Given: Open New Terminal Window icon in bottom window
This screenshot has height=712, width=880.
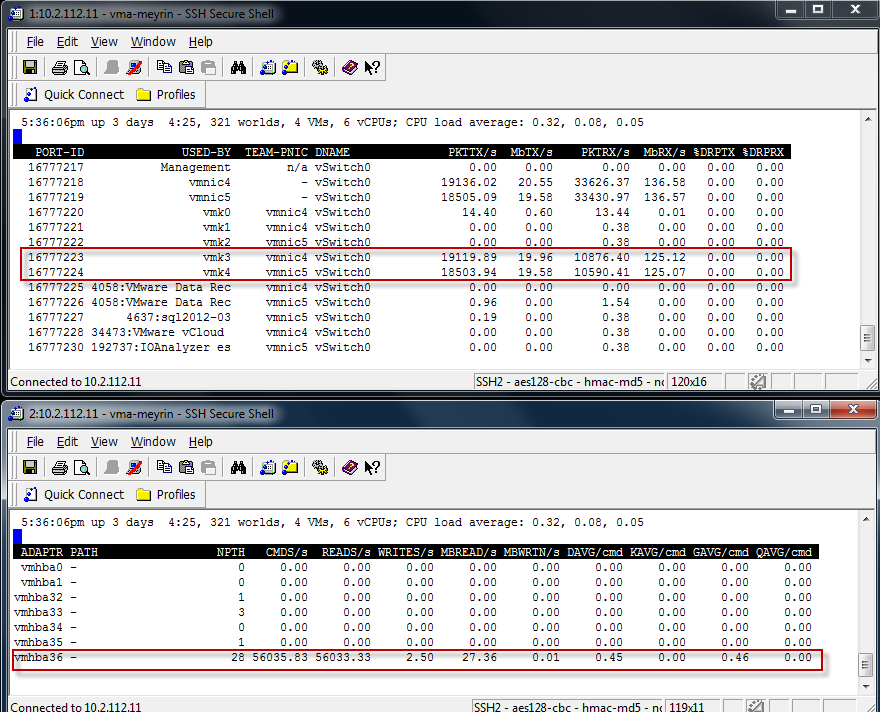Looking at the screenshot, I should coord(268,467).
